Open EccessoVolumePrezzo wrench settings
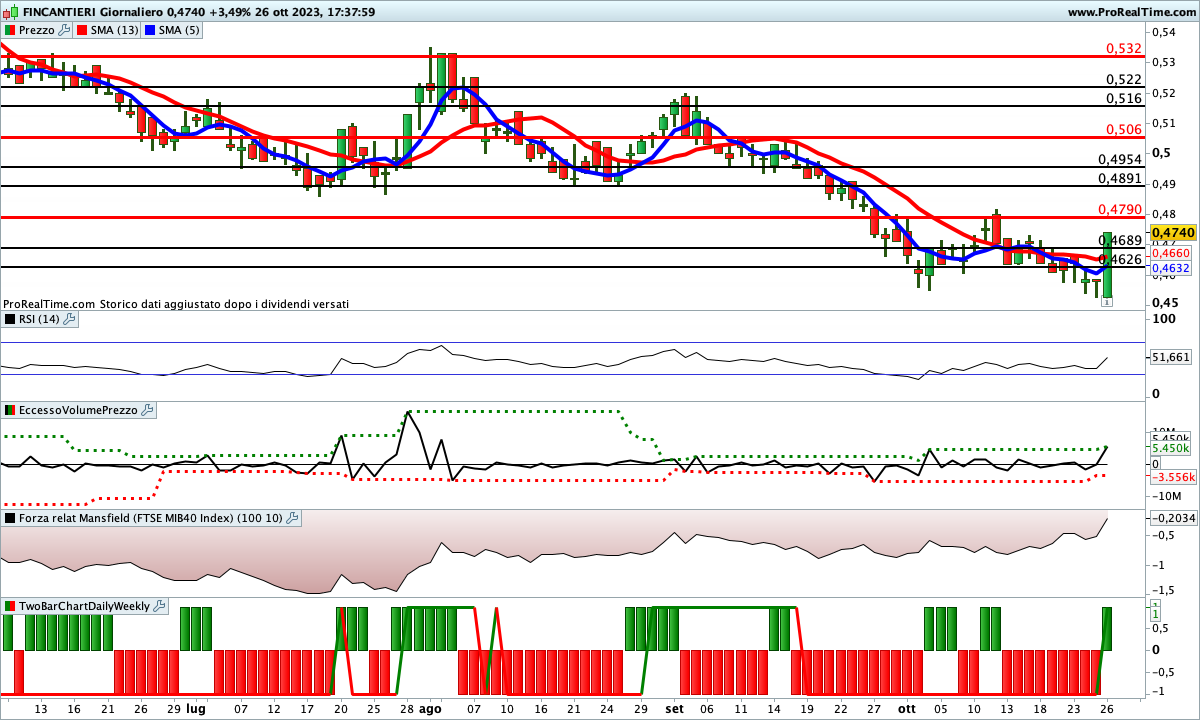Viewport: 1200px width, 720px height. point(147,410)
